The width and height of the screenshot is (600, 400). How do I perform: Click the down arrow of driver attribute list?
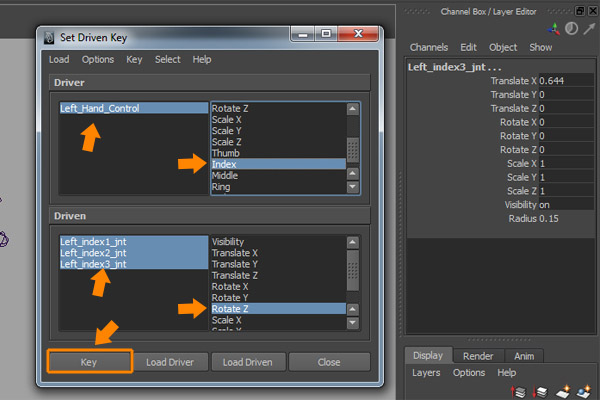pos(352,187)
